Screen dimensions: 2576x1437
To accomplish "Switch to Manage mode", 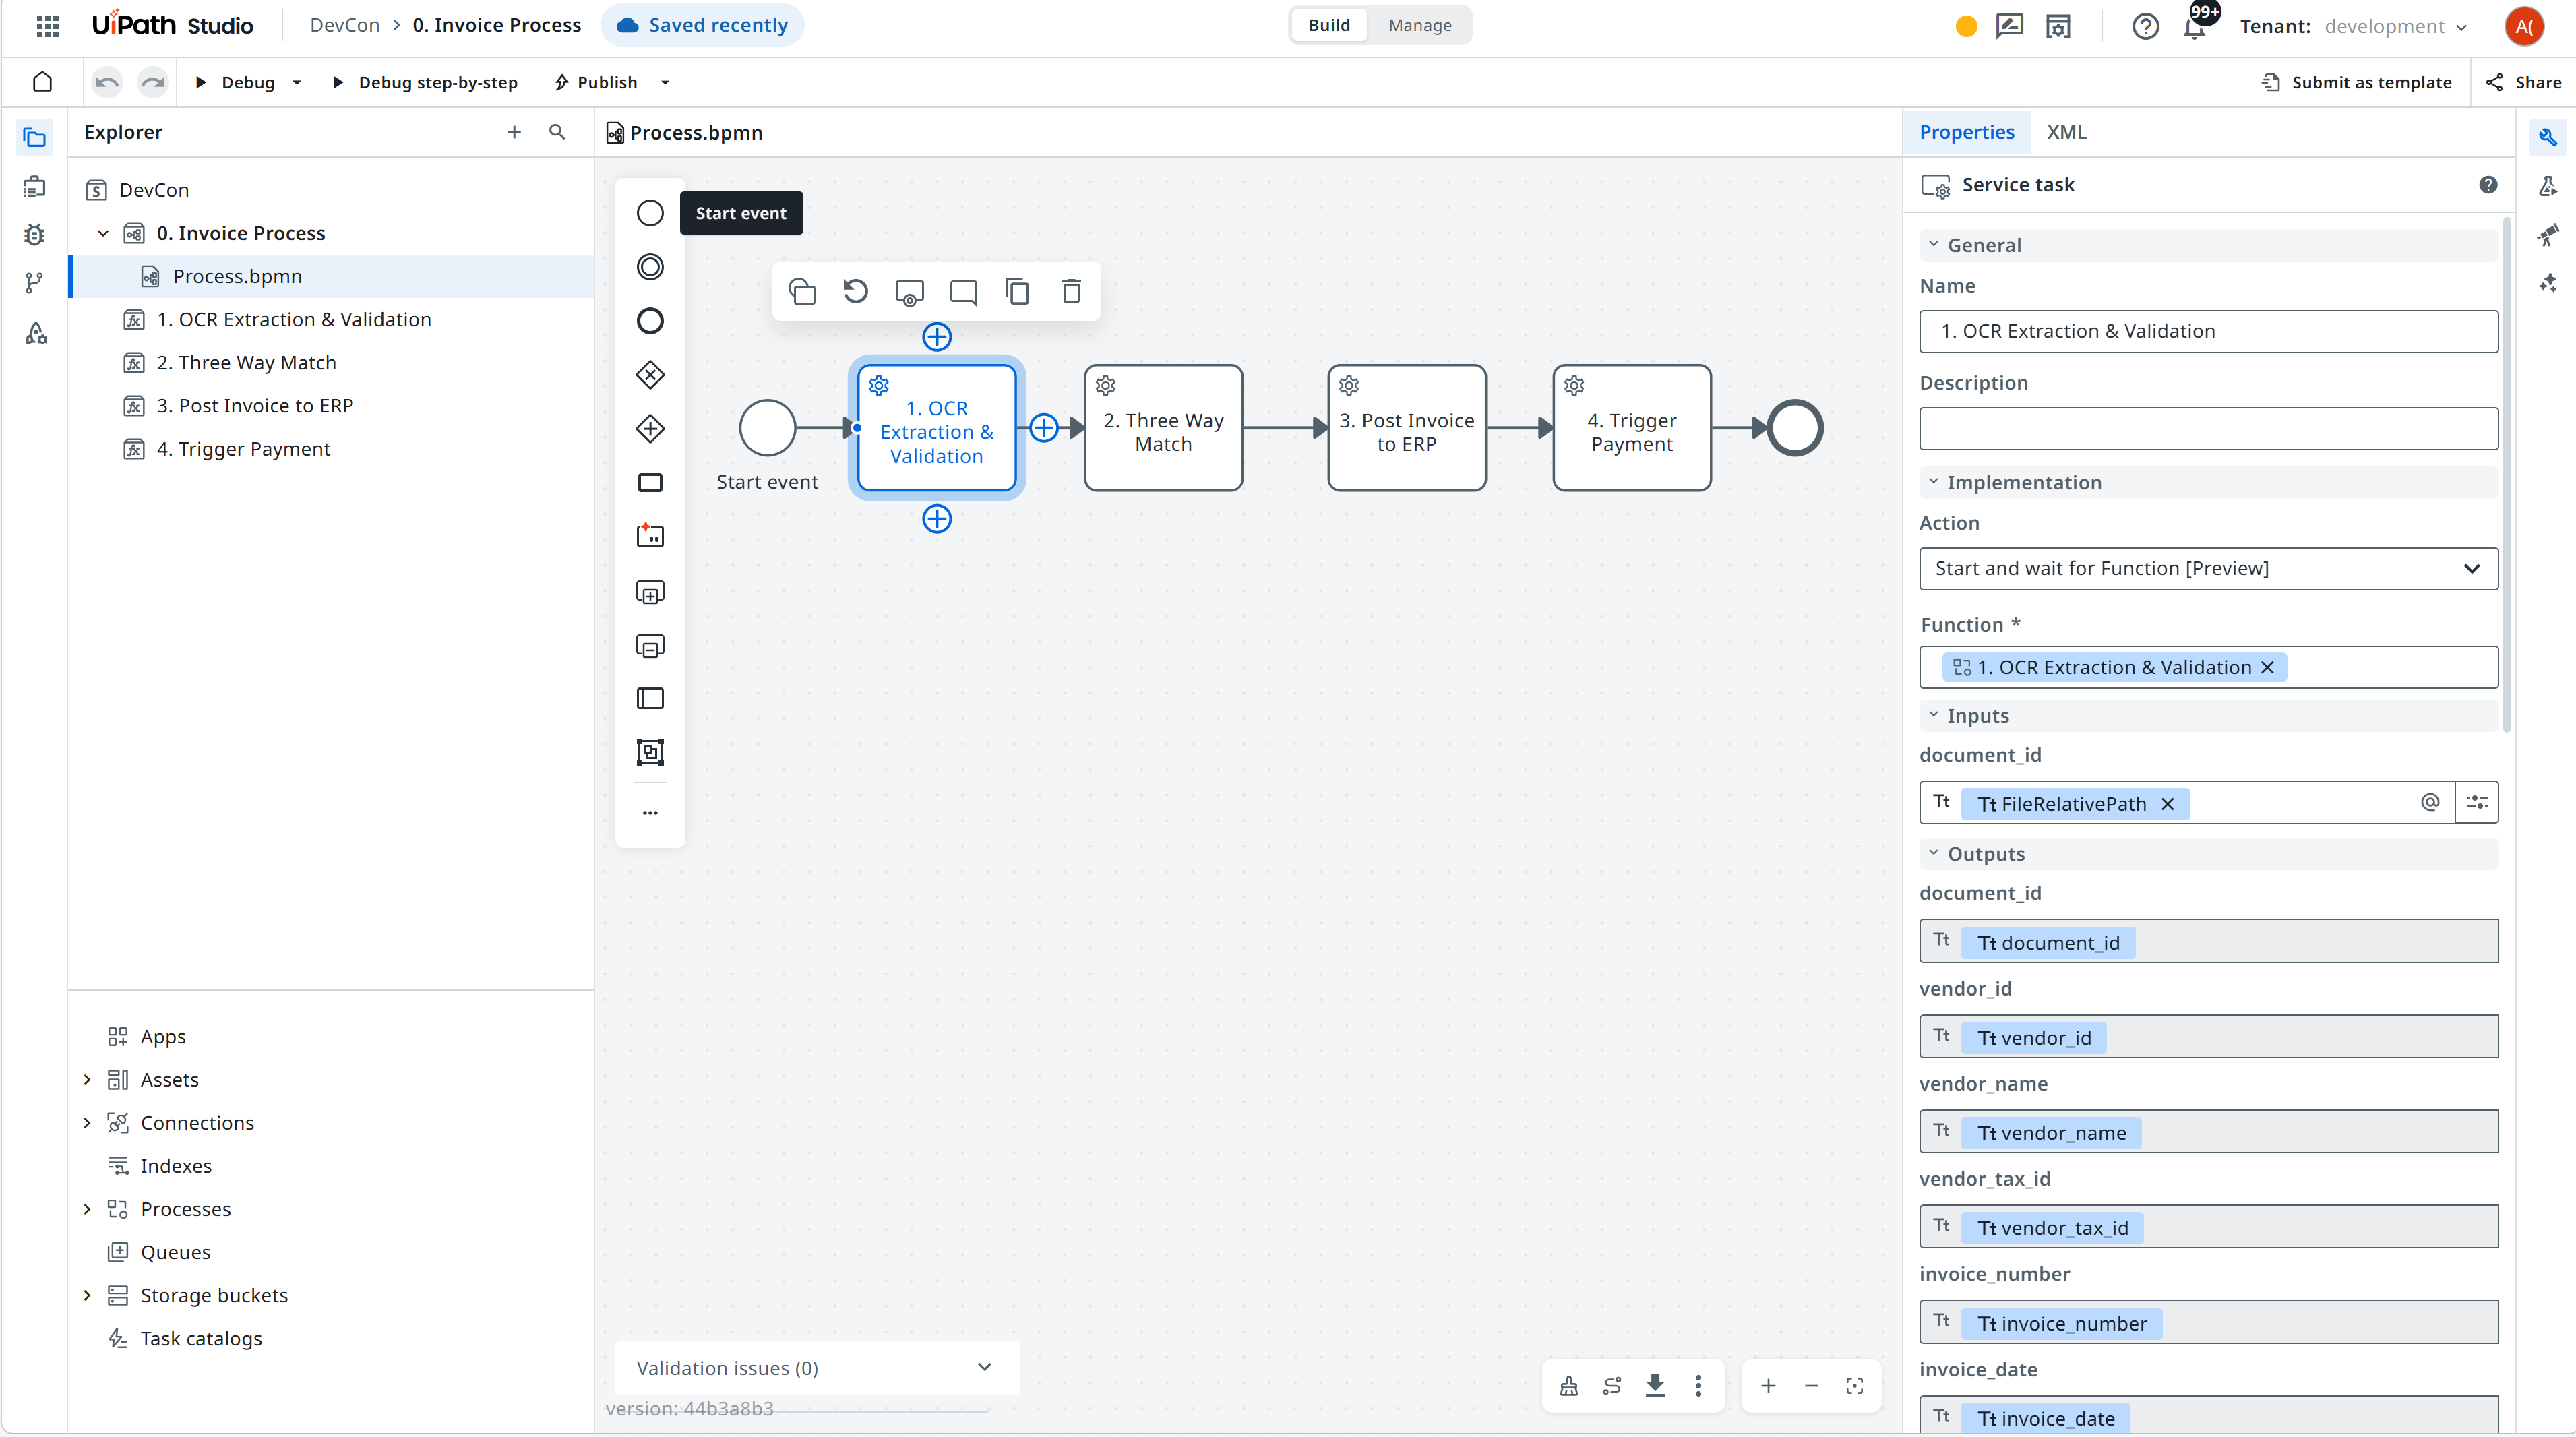I will tap(1420, 25).
